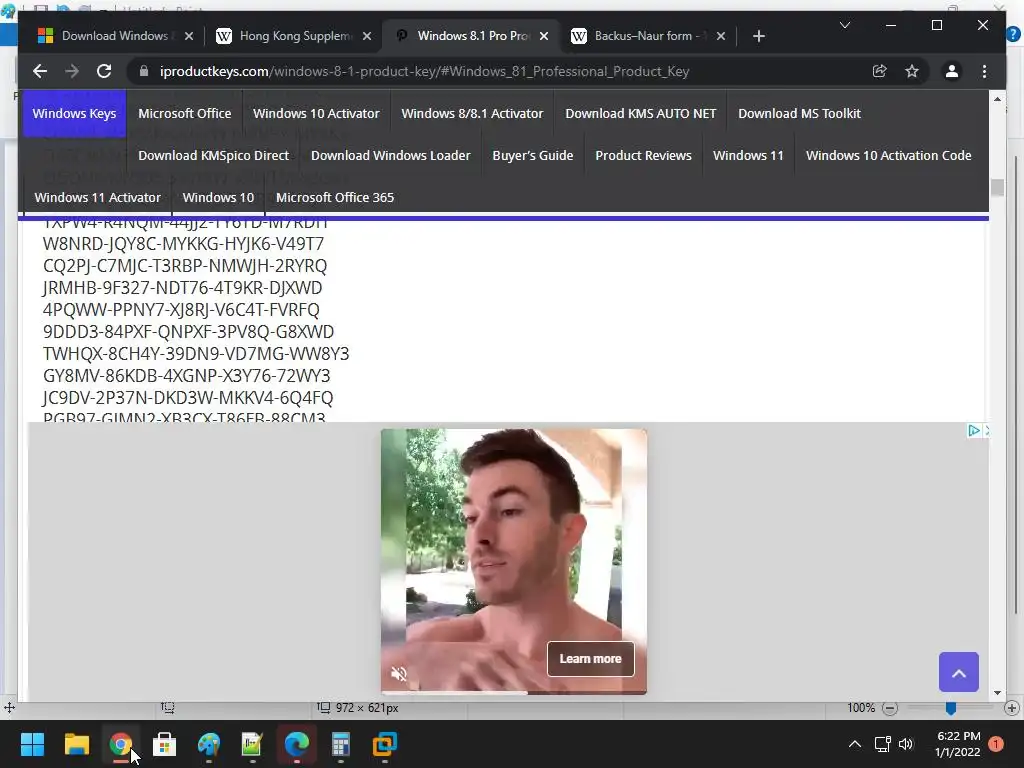Click Paint zoom in plus button

tap(1012, 708)
